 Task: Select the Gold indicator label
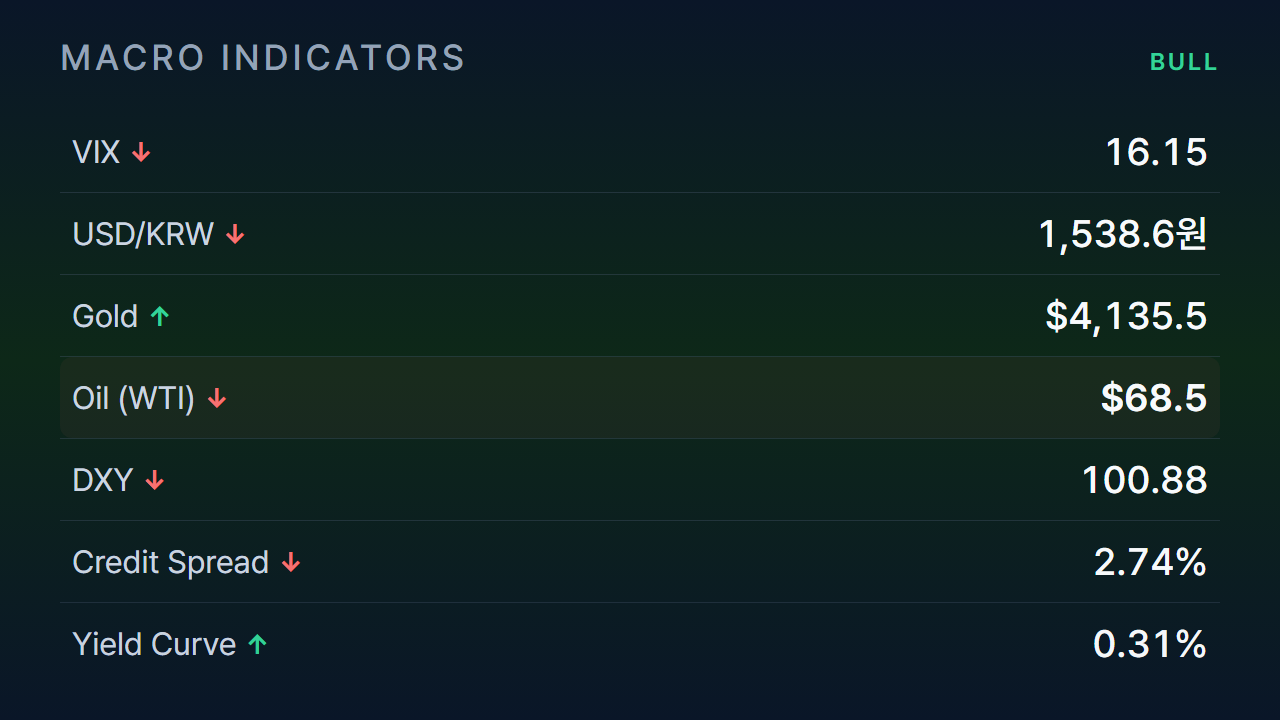(x=105, y=316)
